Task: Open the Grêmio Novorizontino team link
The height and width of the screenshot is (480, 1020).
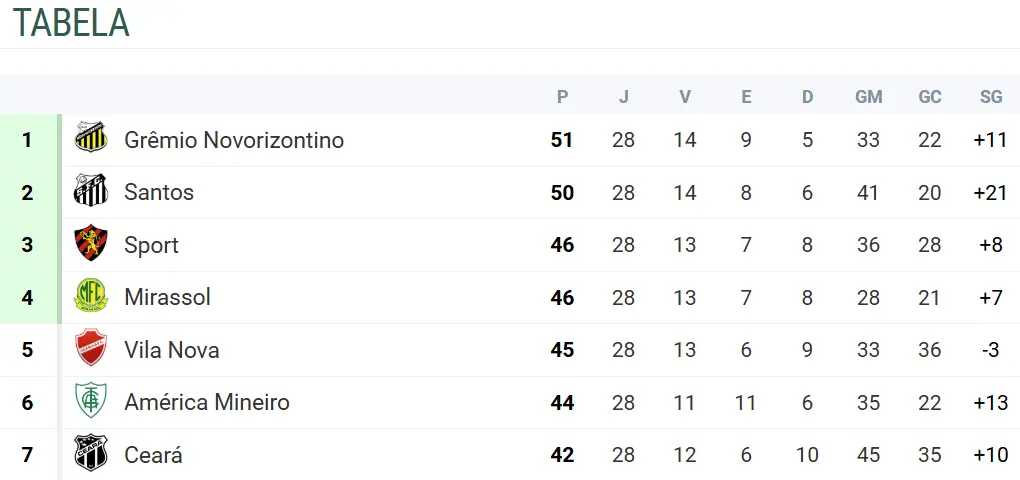Action: click(x=233, y=140)
